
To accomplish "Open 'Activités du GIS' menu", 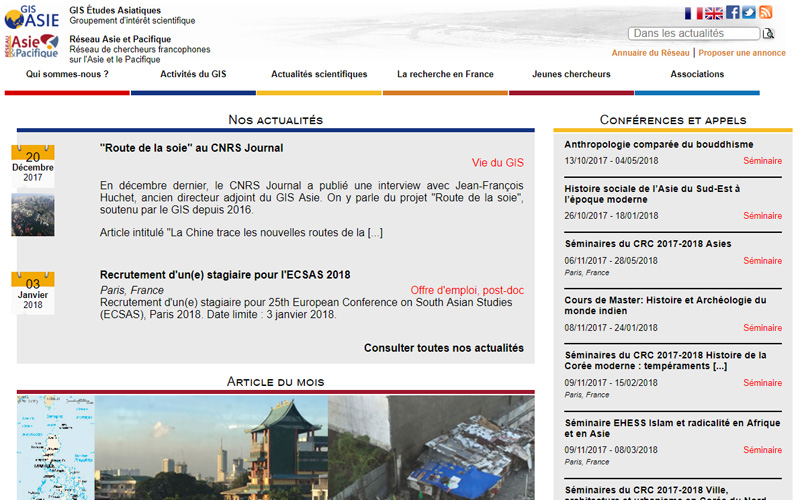I will (193, 74).
